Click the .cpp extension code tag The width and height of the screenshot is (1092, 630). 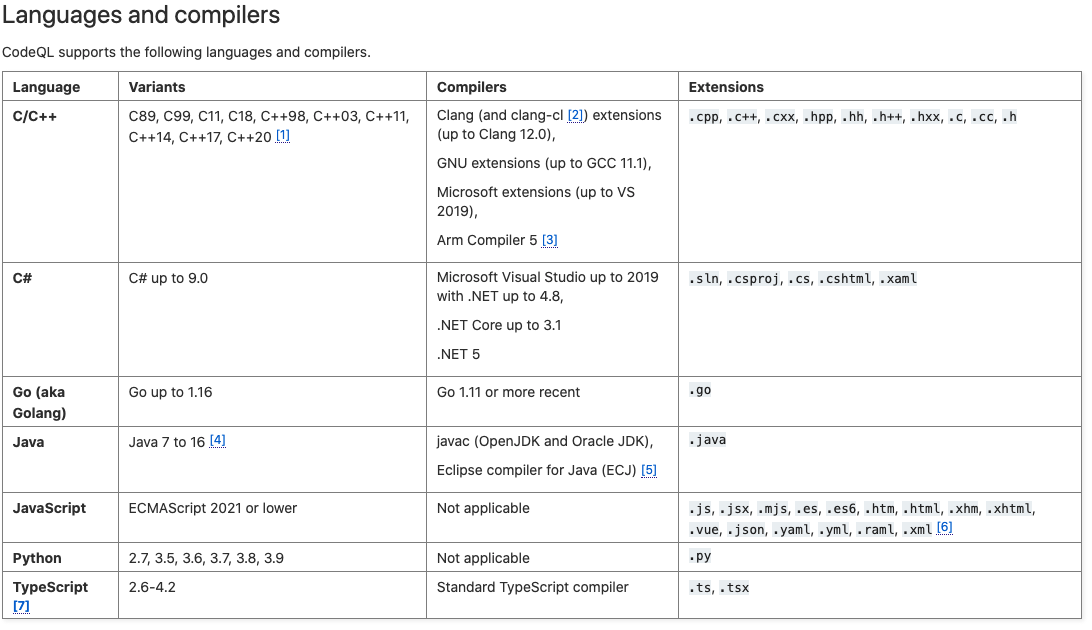coord(704,116)
